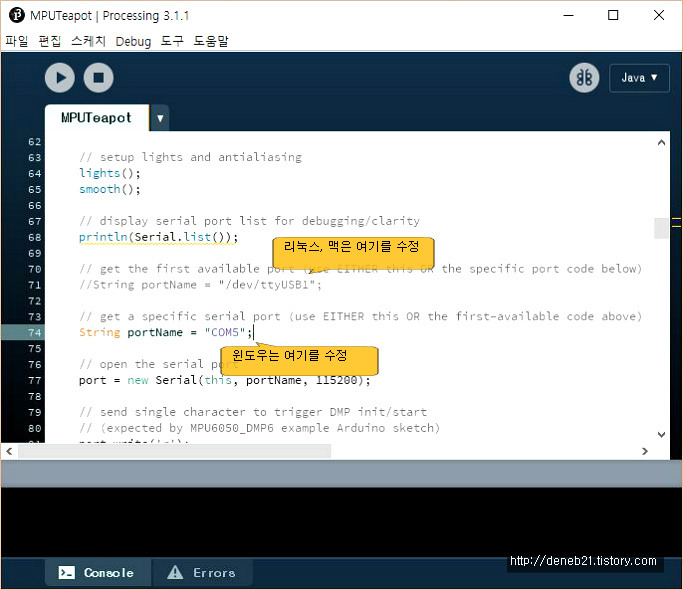Click the "/dev/ttyUSB1" commented line 71
The height and width of the screenshot is (590, 683).
point(200,285)
